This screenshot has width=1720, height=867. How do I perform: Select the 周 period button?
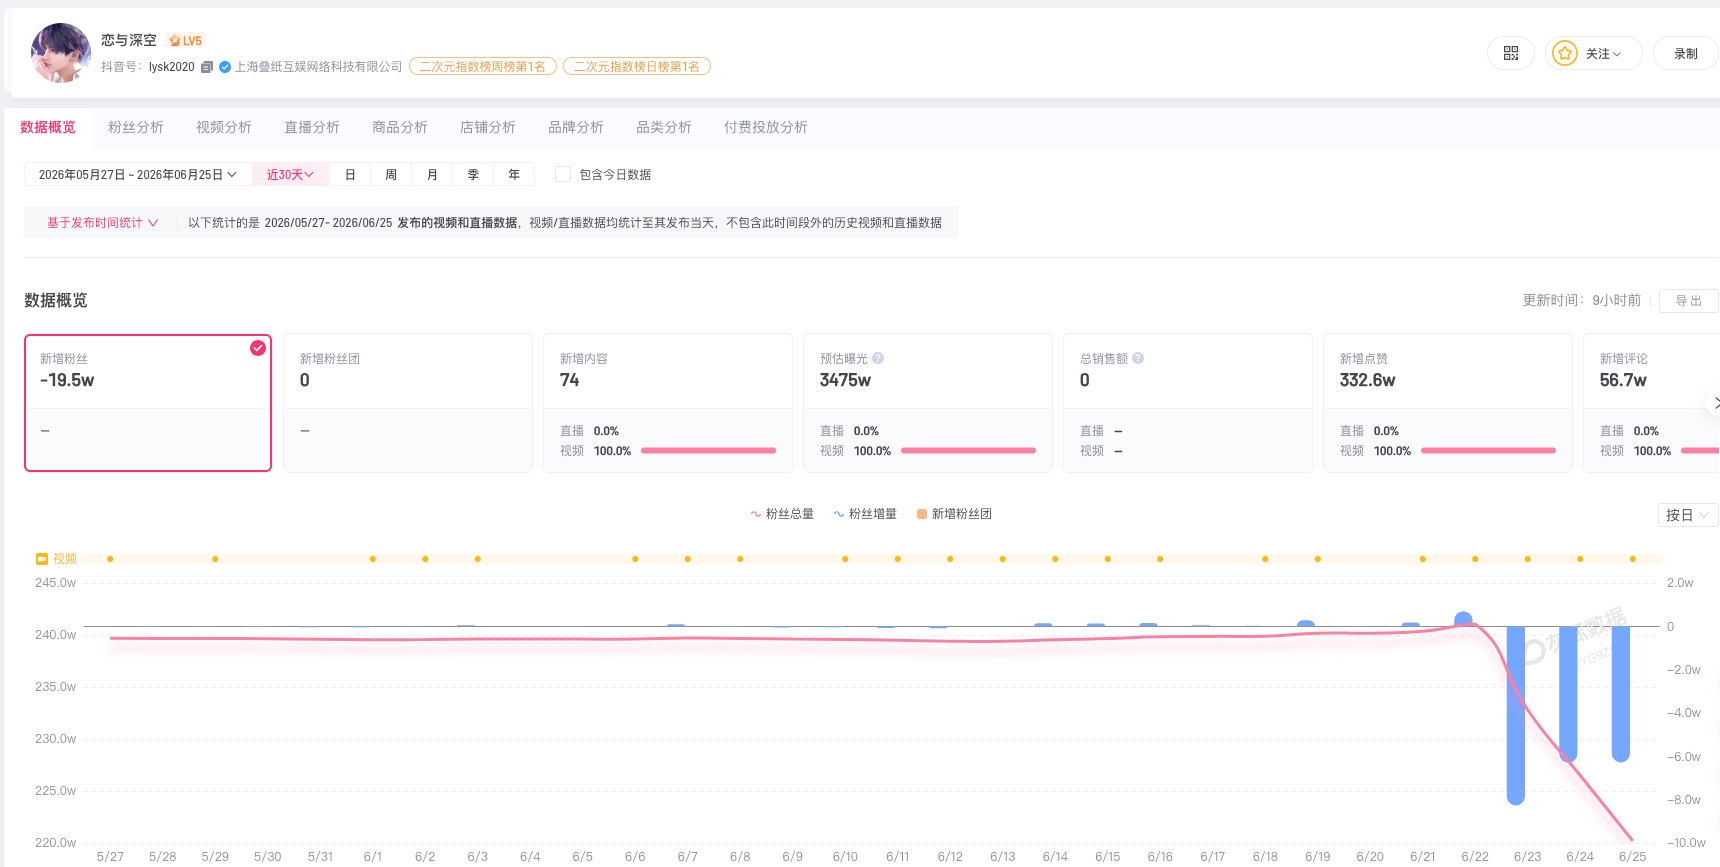click(391, 174)
